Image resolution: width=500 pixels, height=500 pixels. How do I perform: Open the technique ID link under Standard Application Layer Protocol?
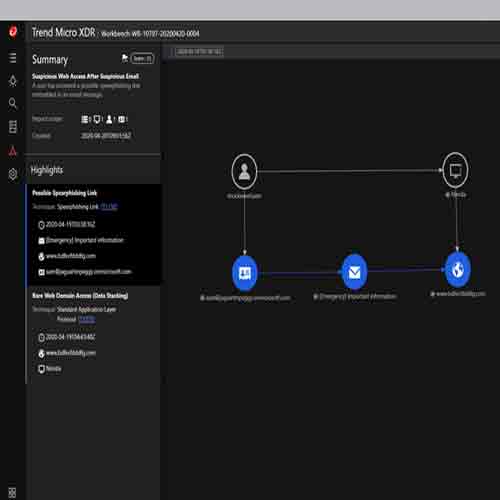click(x=87, y=319)
